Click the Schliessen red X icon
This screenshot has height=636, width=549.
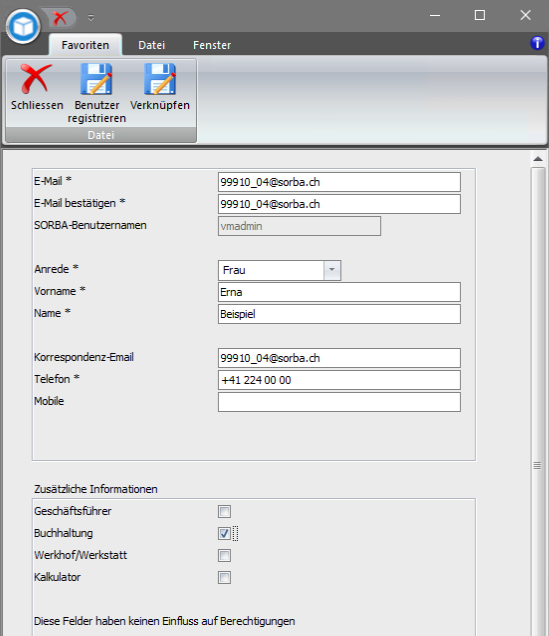coord(36,79)
